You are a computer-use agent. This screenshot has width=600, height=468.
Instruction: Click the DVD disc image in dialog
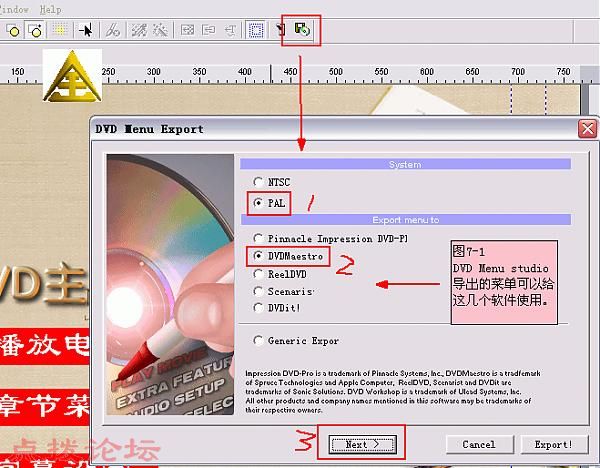coord(170,284)
